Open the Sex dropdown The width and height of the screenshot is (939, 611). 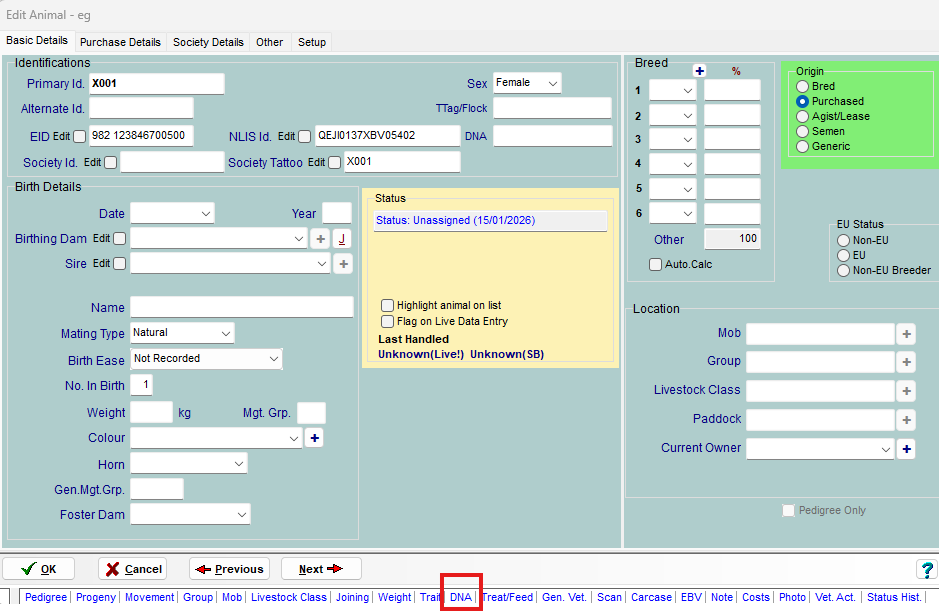coord(527,83)
